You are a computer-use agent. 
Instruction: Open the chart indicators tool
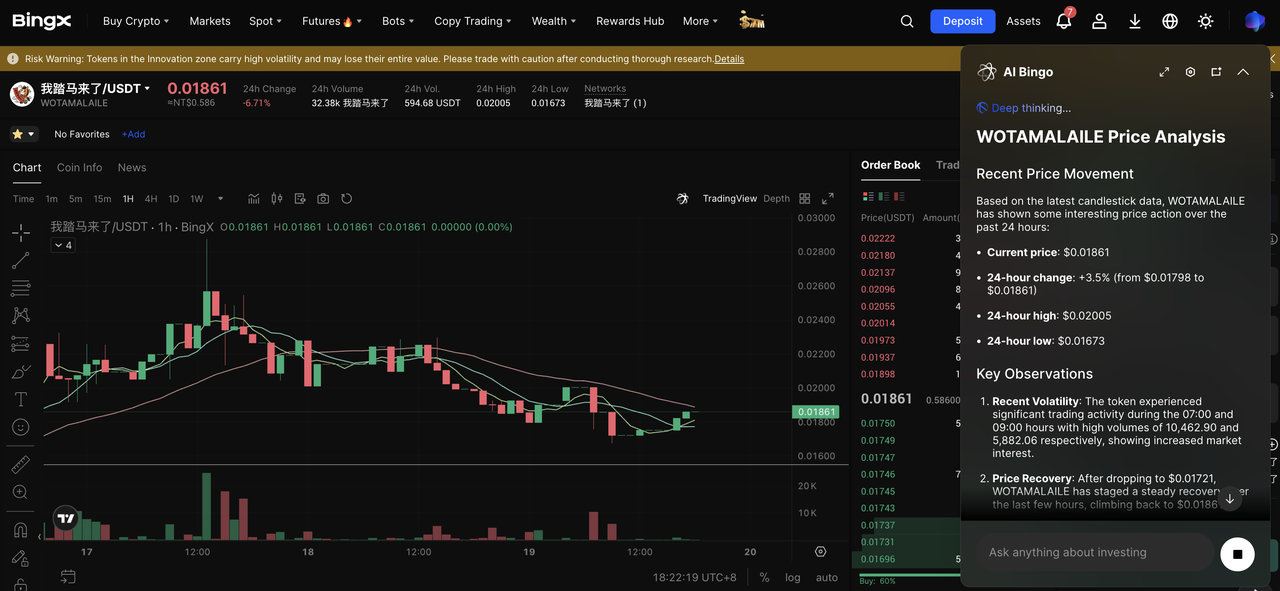coord(254,199)
